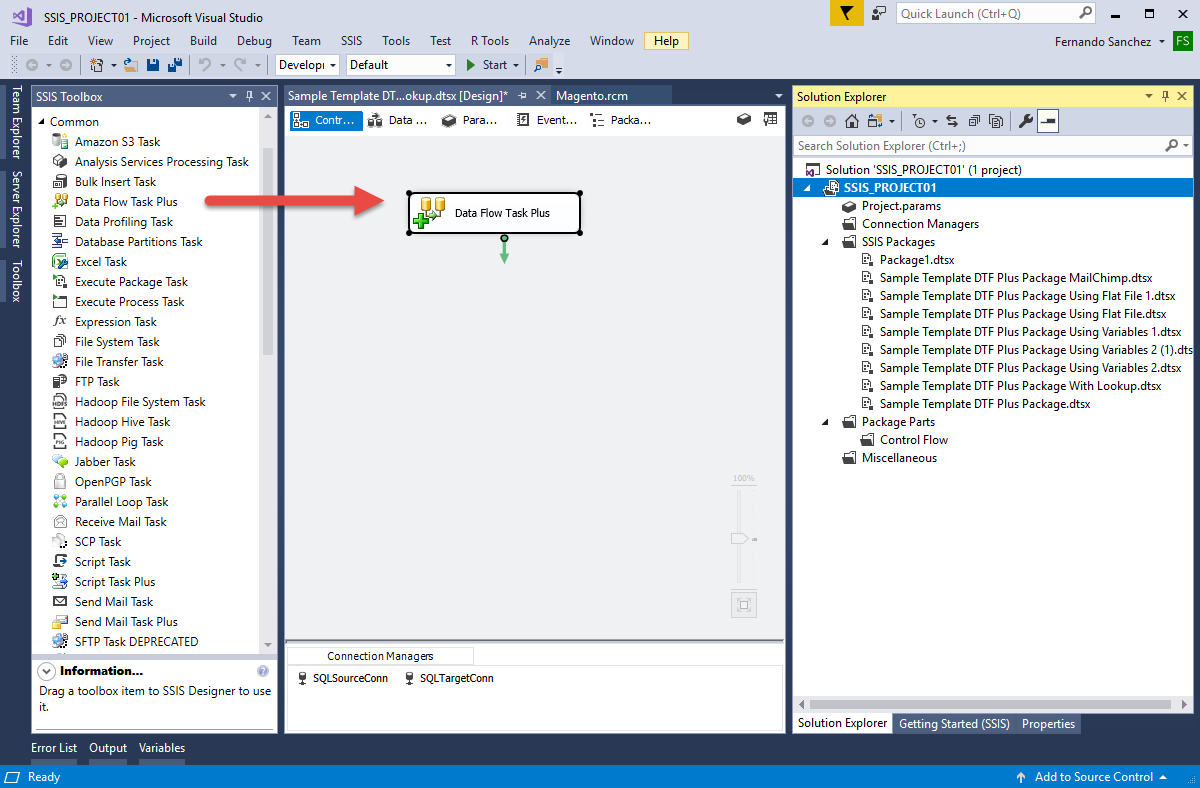Toggle auto hide pin on SSIS Toolbox
1200x788 pixels.
click(248, 97)
